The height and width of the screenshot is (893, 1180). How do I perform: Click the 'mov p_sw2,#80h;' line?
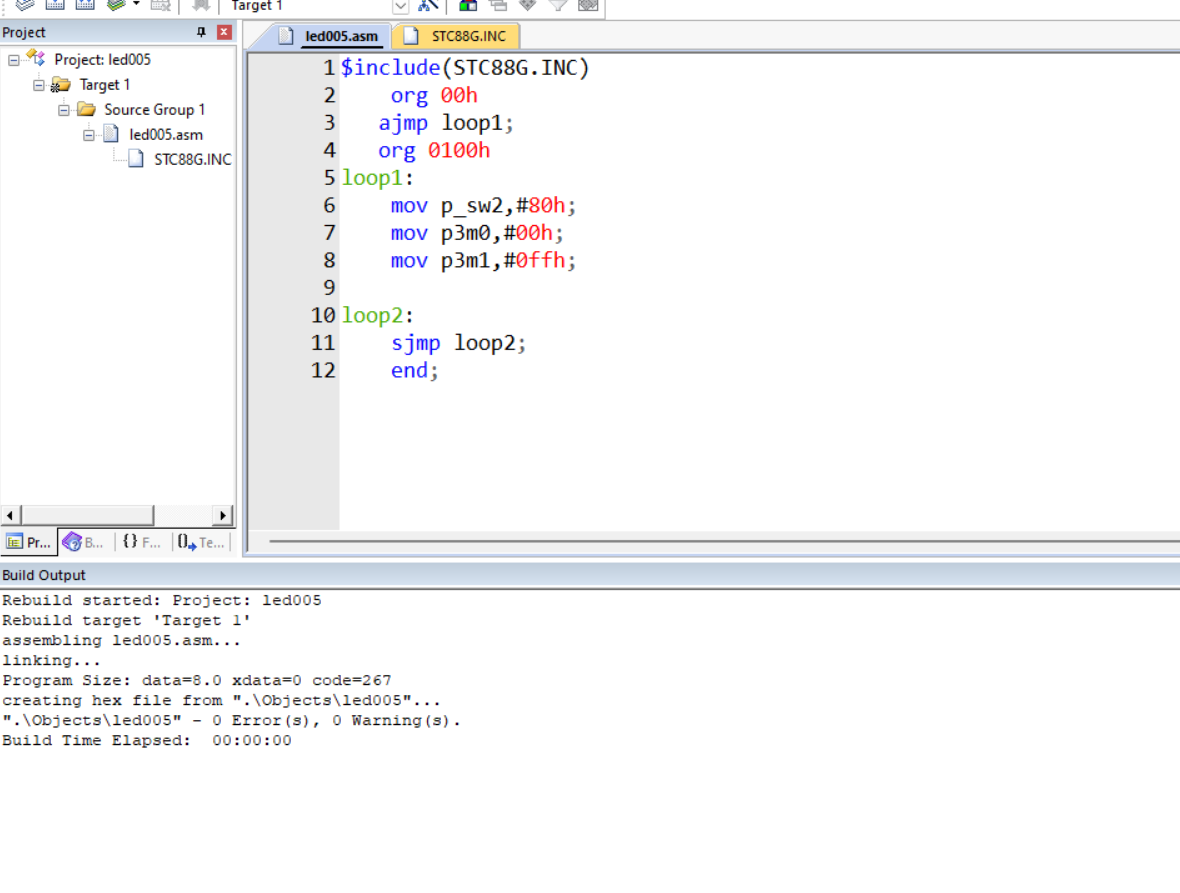[483, 205]
